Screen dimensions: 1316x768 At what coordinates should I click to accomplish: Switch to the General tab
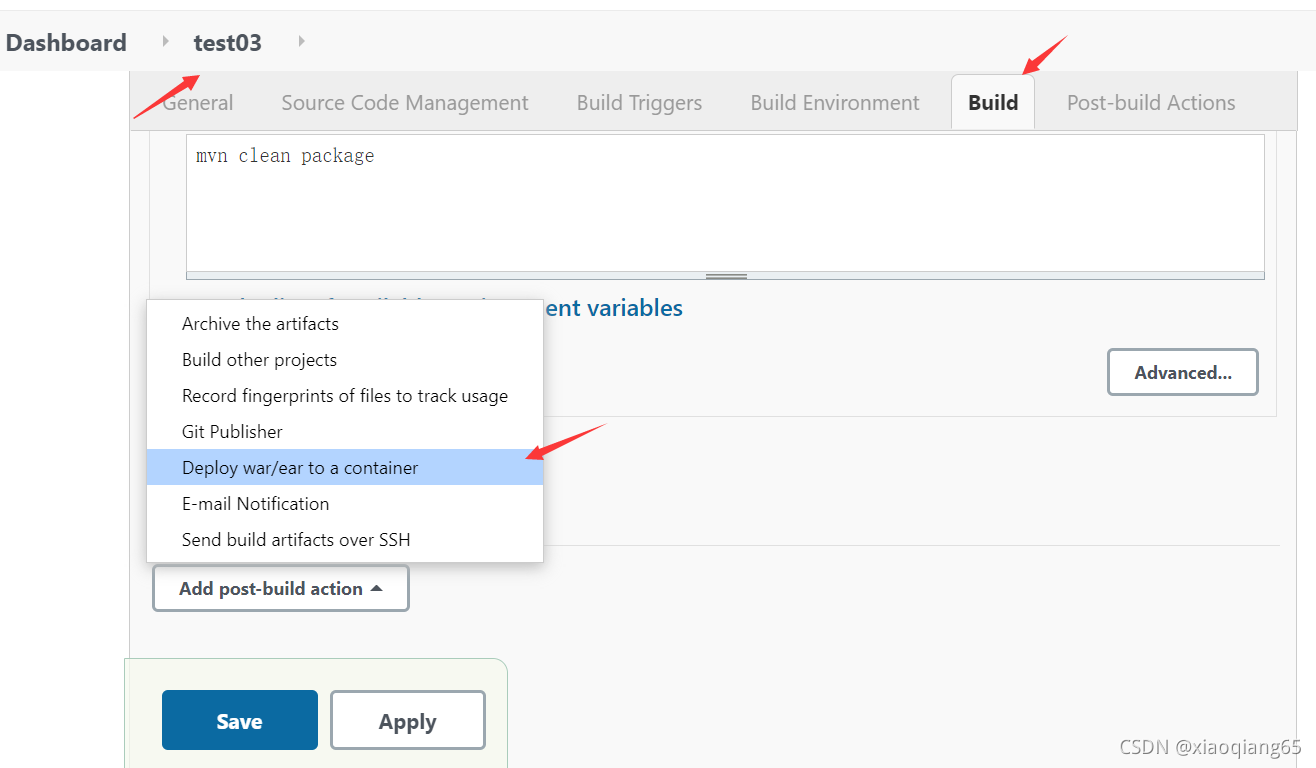coord(197,102)
